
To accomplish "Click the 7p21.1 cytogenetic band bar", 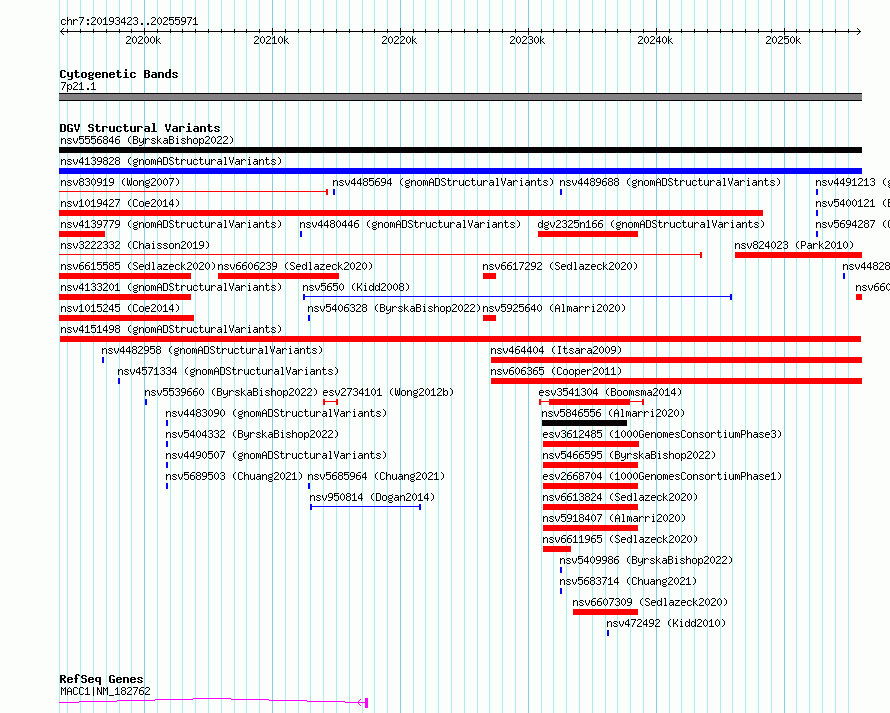I will click(460, 97).
